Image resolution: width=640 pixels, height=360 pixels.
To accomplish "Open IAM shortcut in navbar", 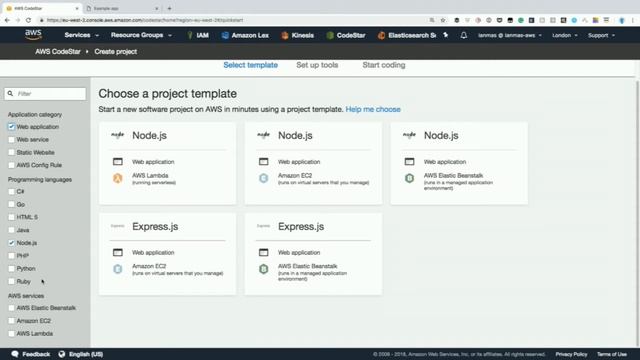I will pyautogui.click(x=198, y=36).
